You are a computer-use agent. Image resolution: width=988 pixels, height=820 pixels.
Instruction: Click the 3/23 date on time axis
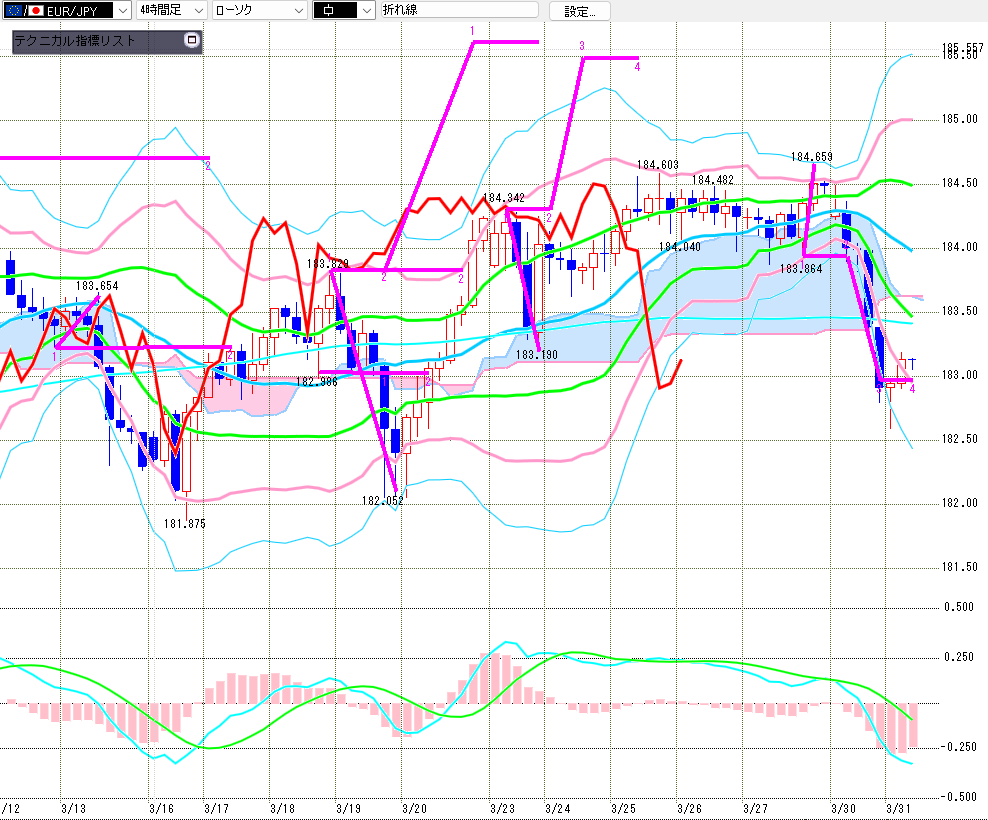pos(503,807)
